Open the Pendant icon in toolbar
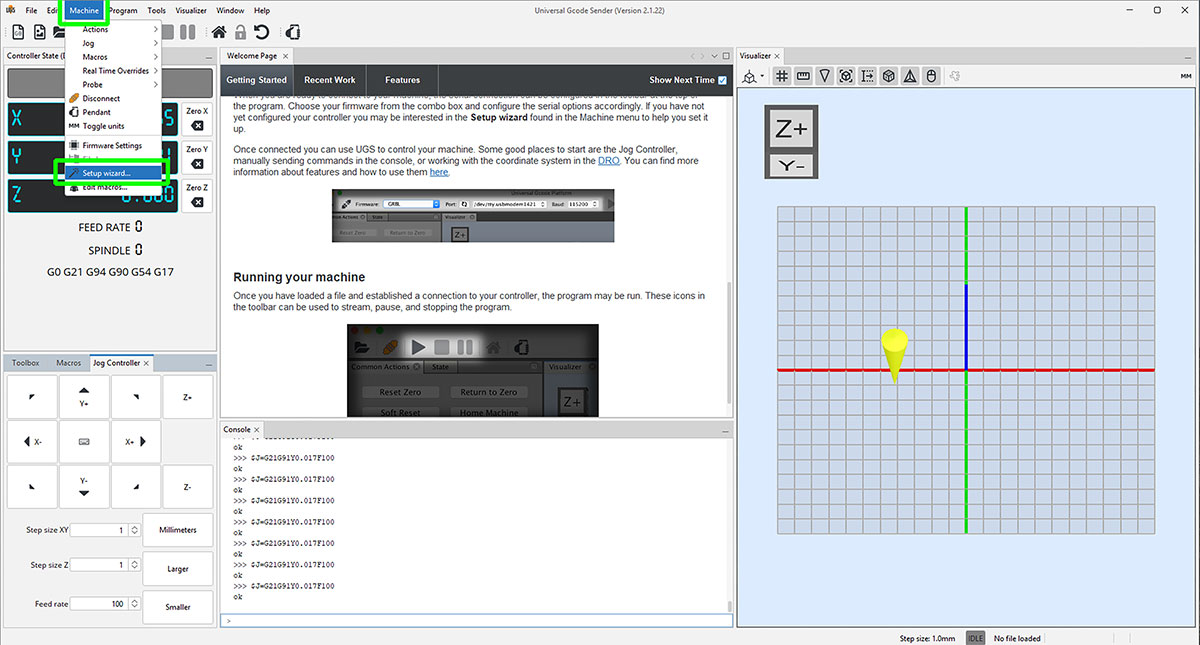1200x645 pixels. (x=292, y=33)
